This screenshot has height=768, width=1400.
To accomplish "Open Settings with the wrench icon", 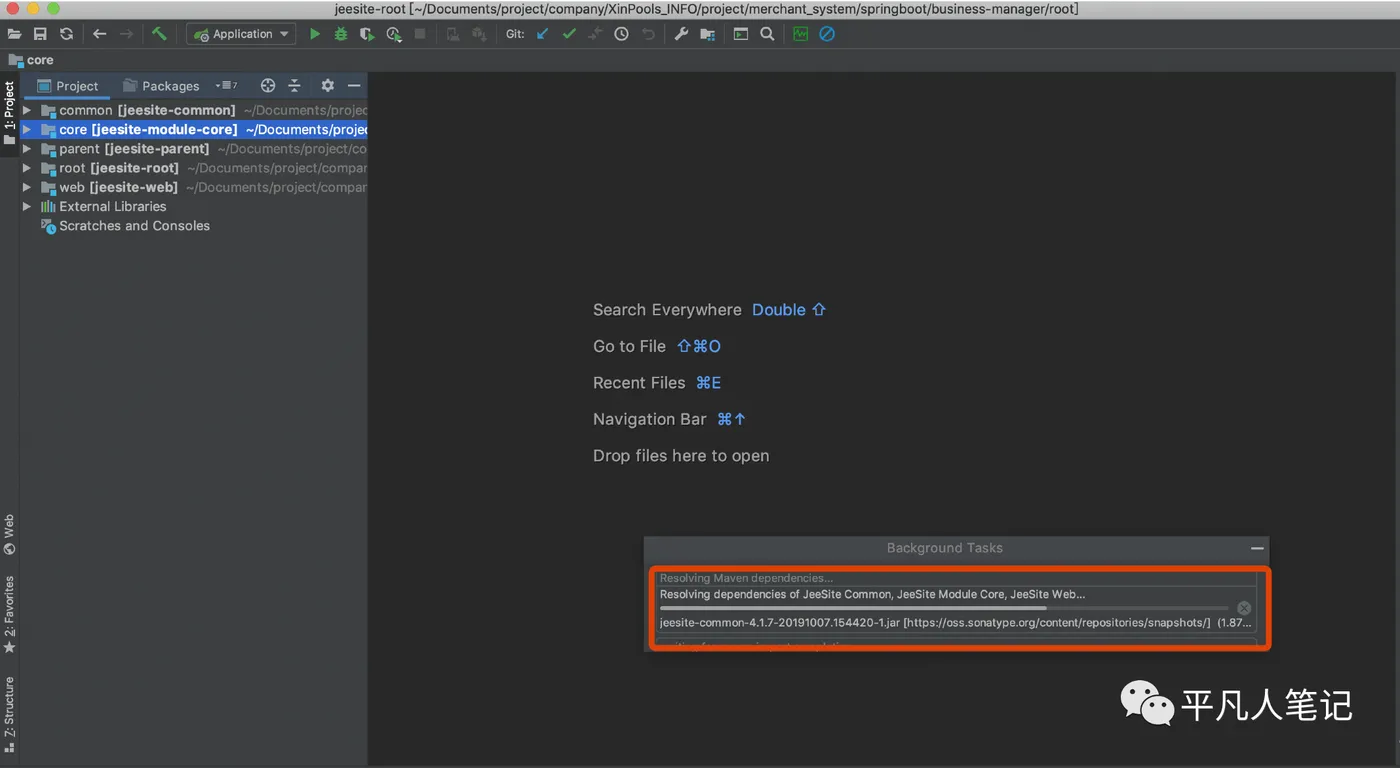I will click(x=681, y=34).
